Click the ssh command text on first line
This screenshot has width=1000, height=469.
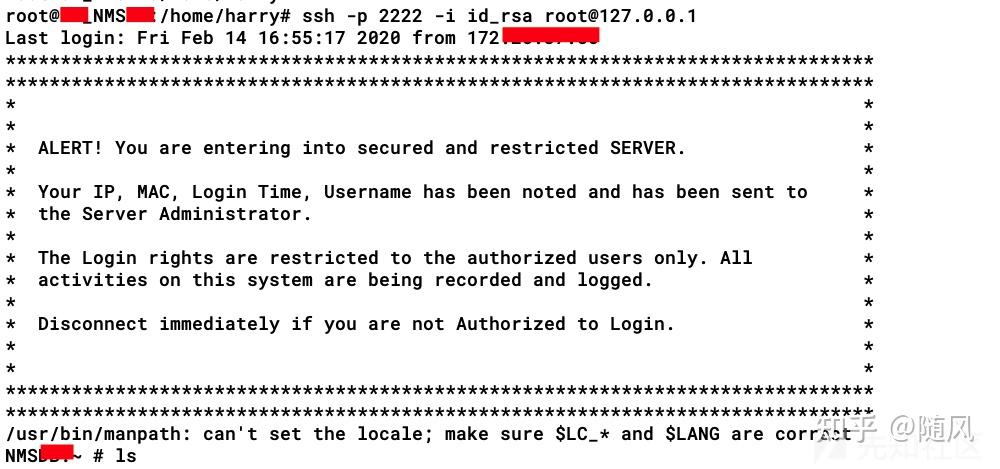[x=318, y=16]
